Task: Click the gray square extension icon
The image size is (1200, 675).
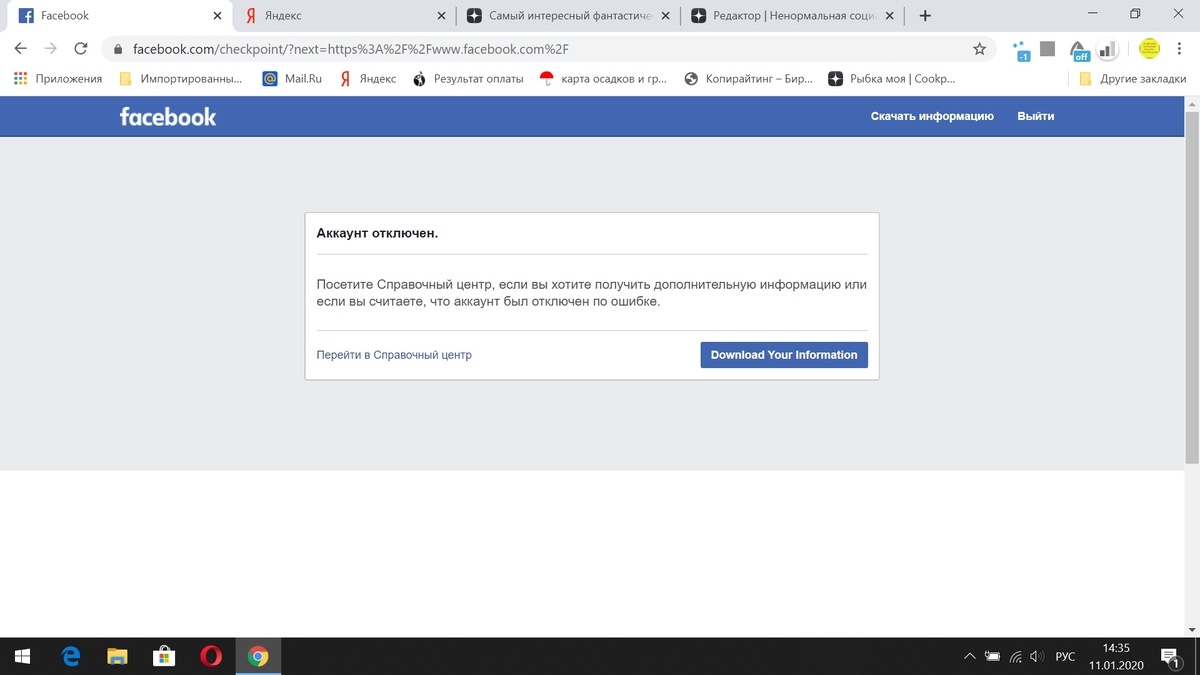Action: click(x=1048, y=48)
